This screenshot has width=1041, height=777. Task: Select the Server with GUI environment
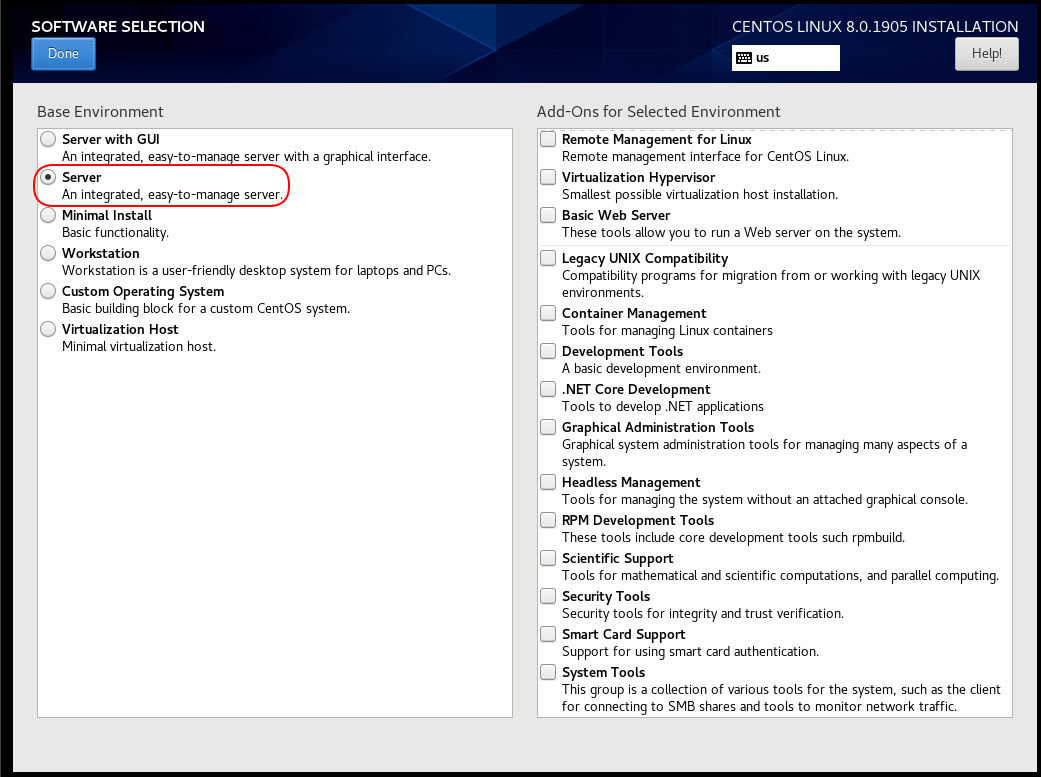click(47, 139)
